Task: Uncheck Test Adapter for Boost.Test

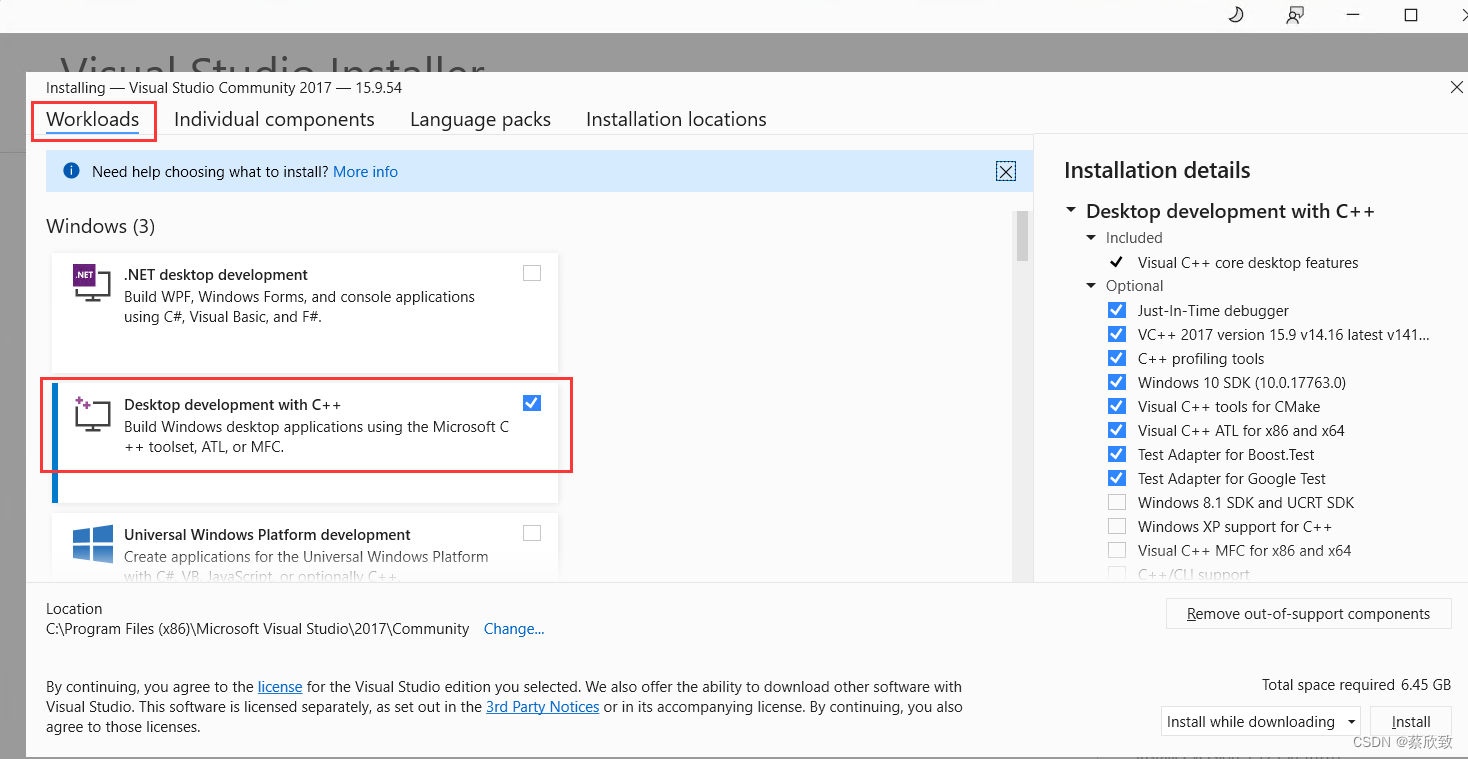Action: (x=1117, y=454)
